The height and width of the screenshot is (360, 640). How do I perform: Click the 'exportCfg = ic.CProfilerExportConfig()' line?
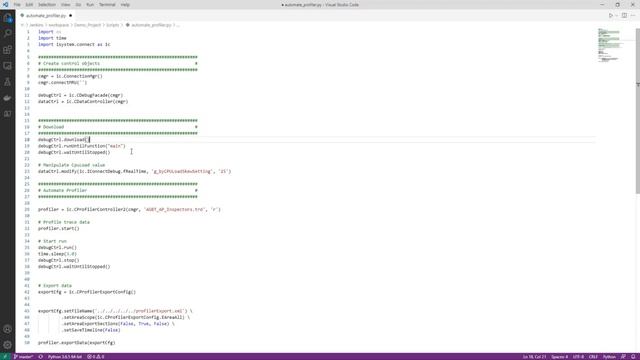[x=87, y=292]
